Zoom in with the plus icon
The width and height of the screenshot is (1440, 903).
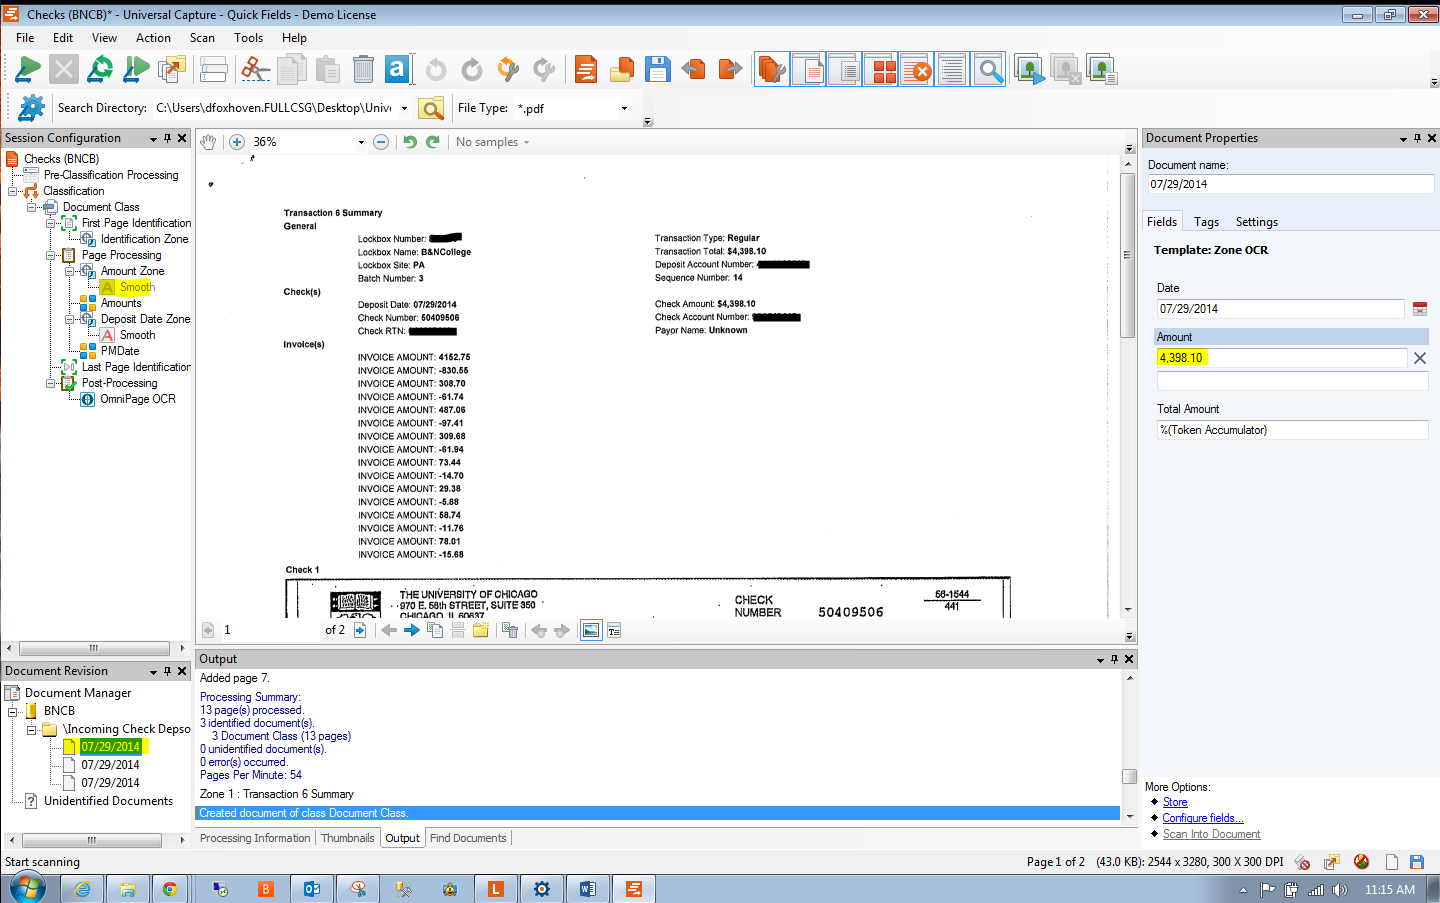pos(237,142)
